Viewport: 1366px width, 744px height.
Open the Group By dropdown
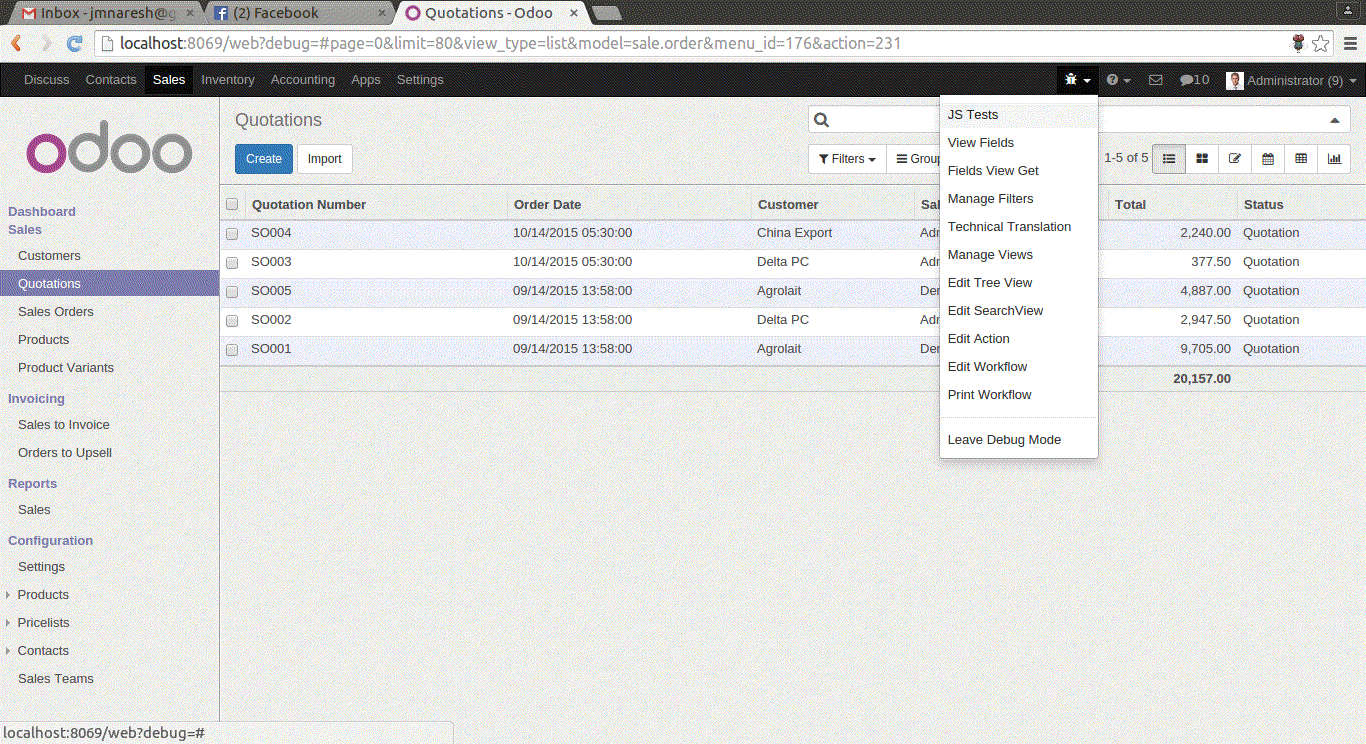point(914,159)
